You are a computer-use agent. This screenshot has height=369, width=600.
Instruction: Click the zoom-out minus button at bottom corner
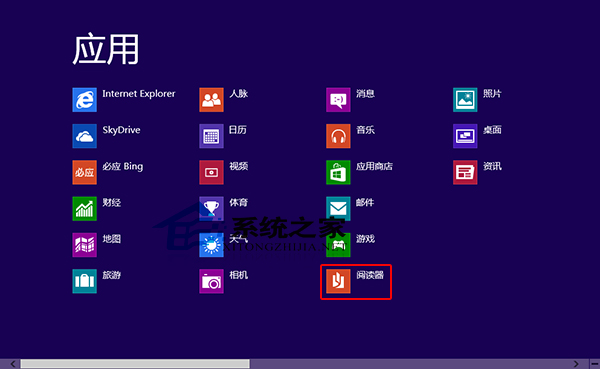[595, 364]
